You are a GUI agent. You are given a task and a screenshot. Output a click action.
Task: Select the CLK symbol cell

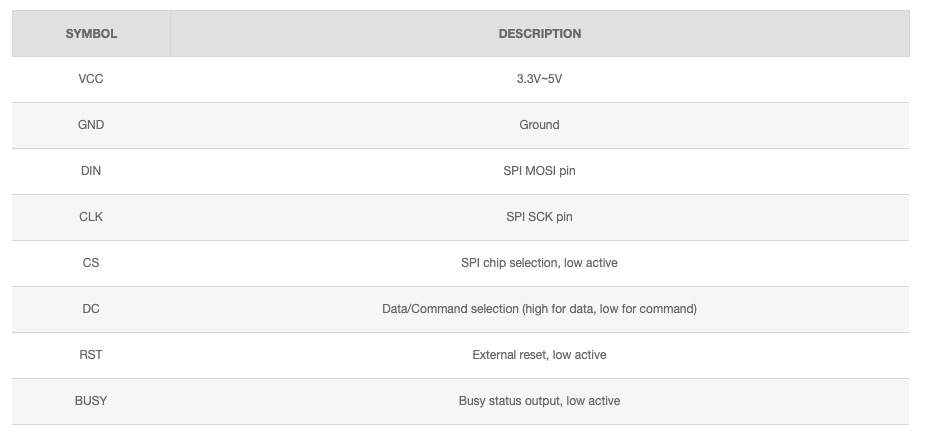coord(91,217)
